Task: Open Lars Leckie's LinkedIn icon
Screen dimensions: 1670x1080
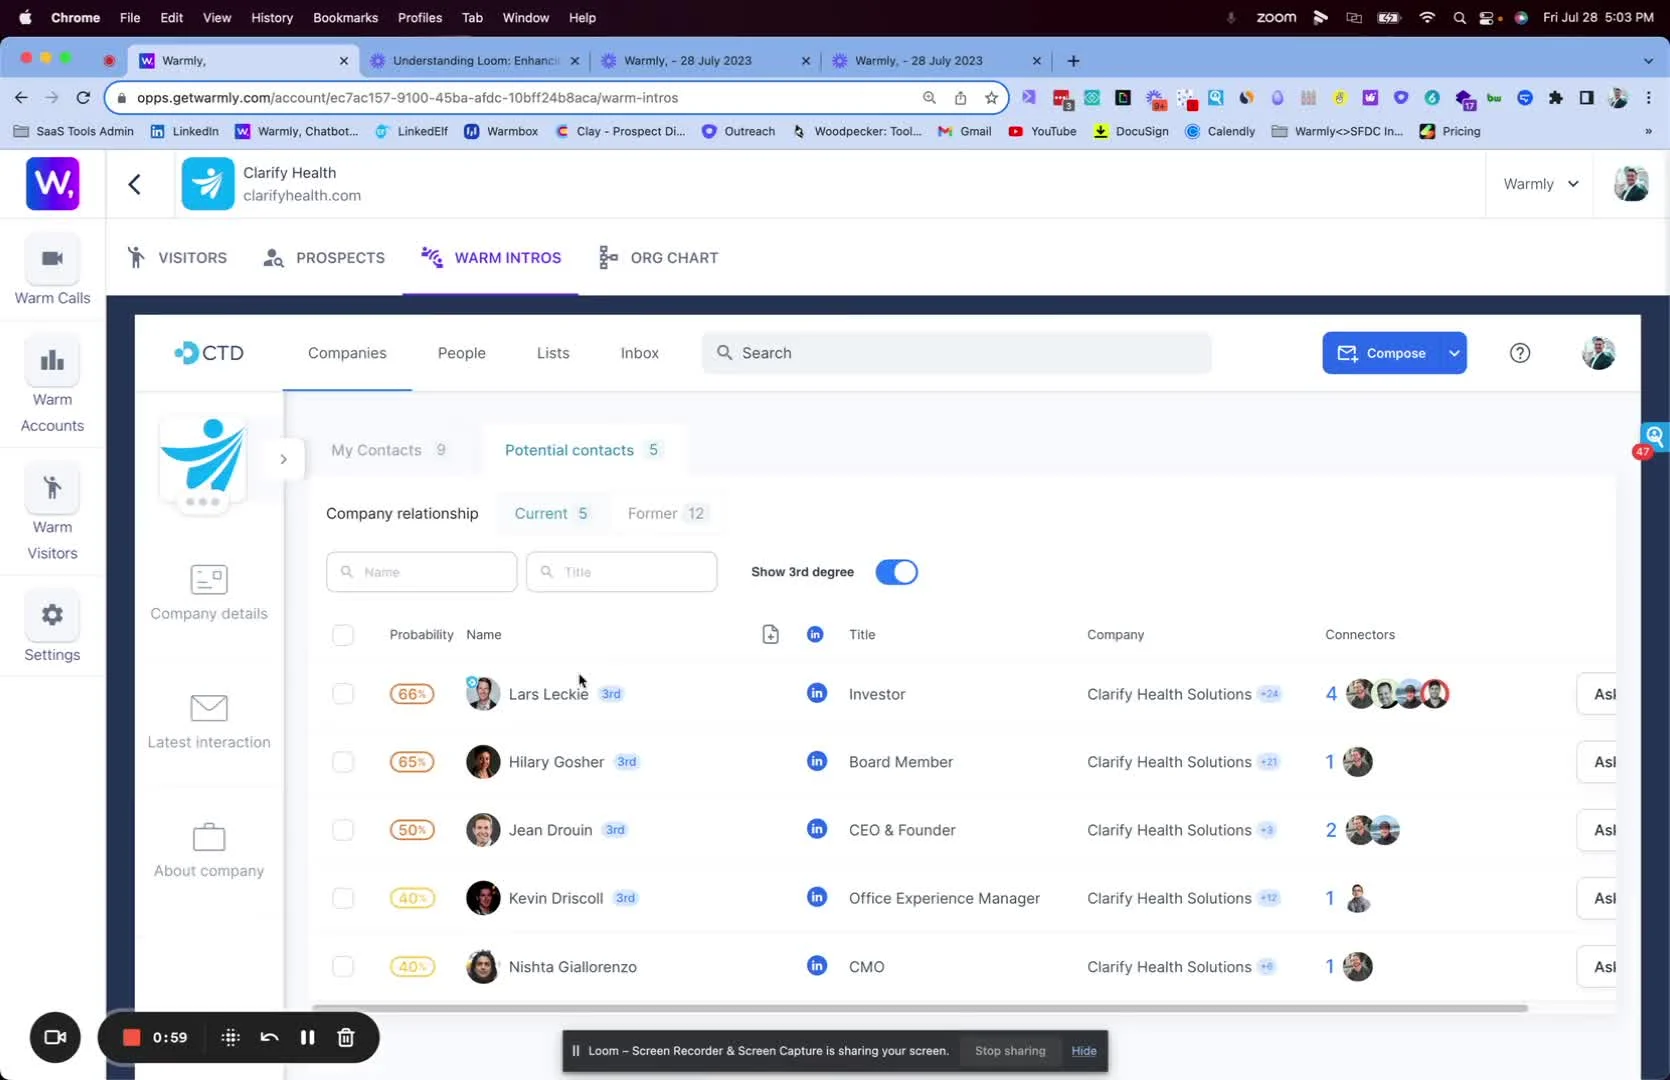Action: click(x=817, y=693)
